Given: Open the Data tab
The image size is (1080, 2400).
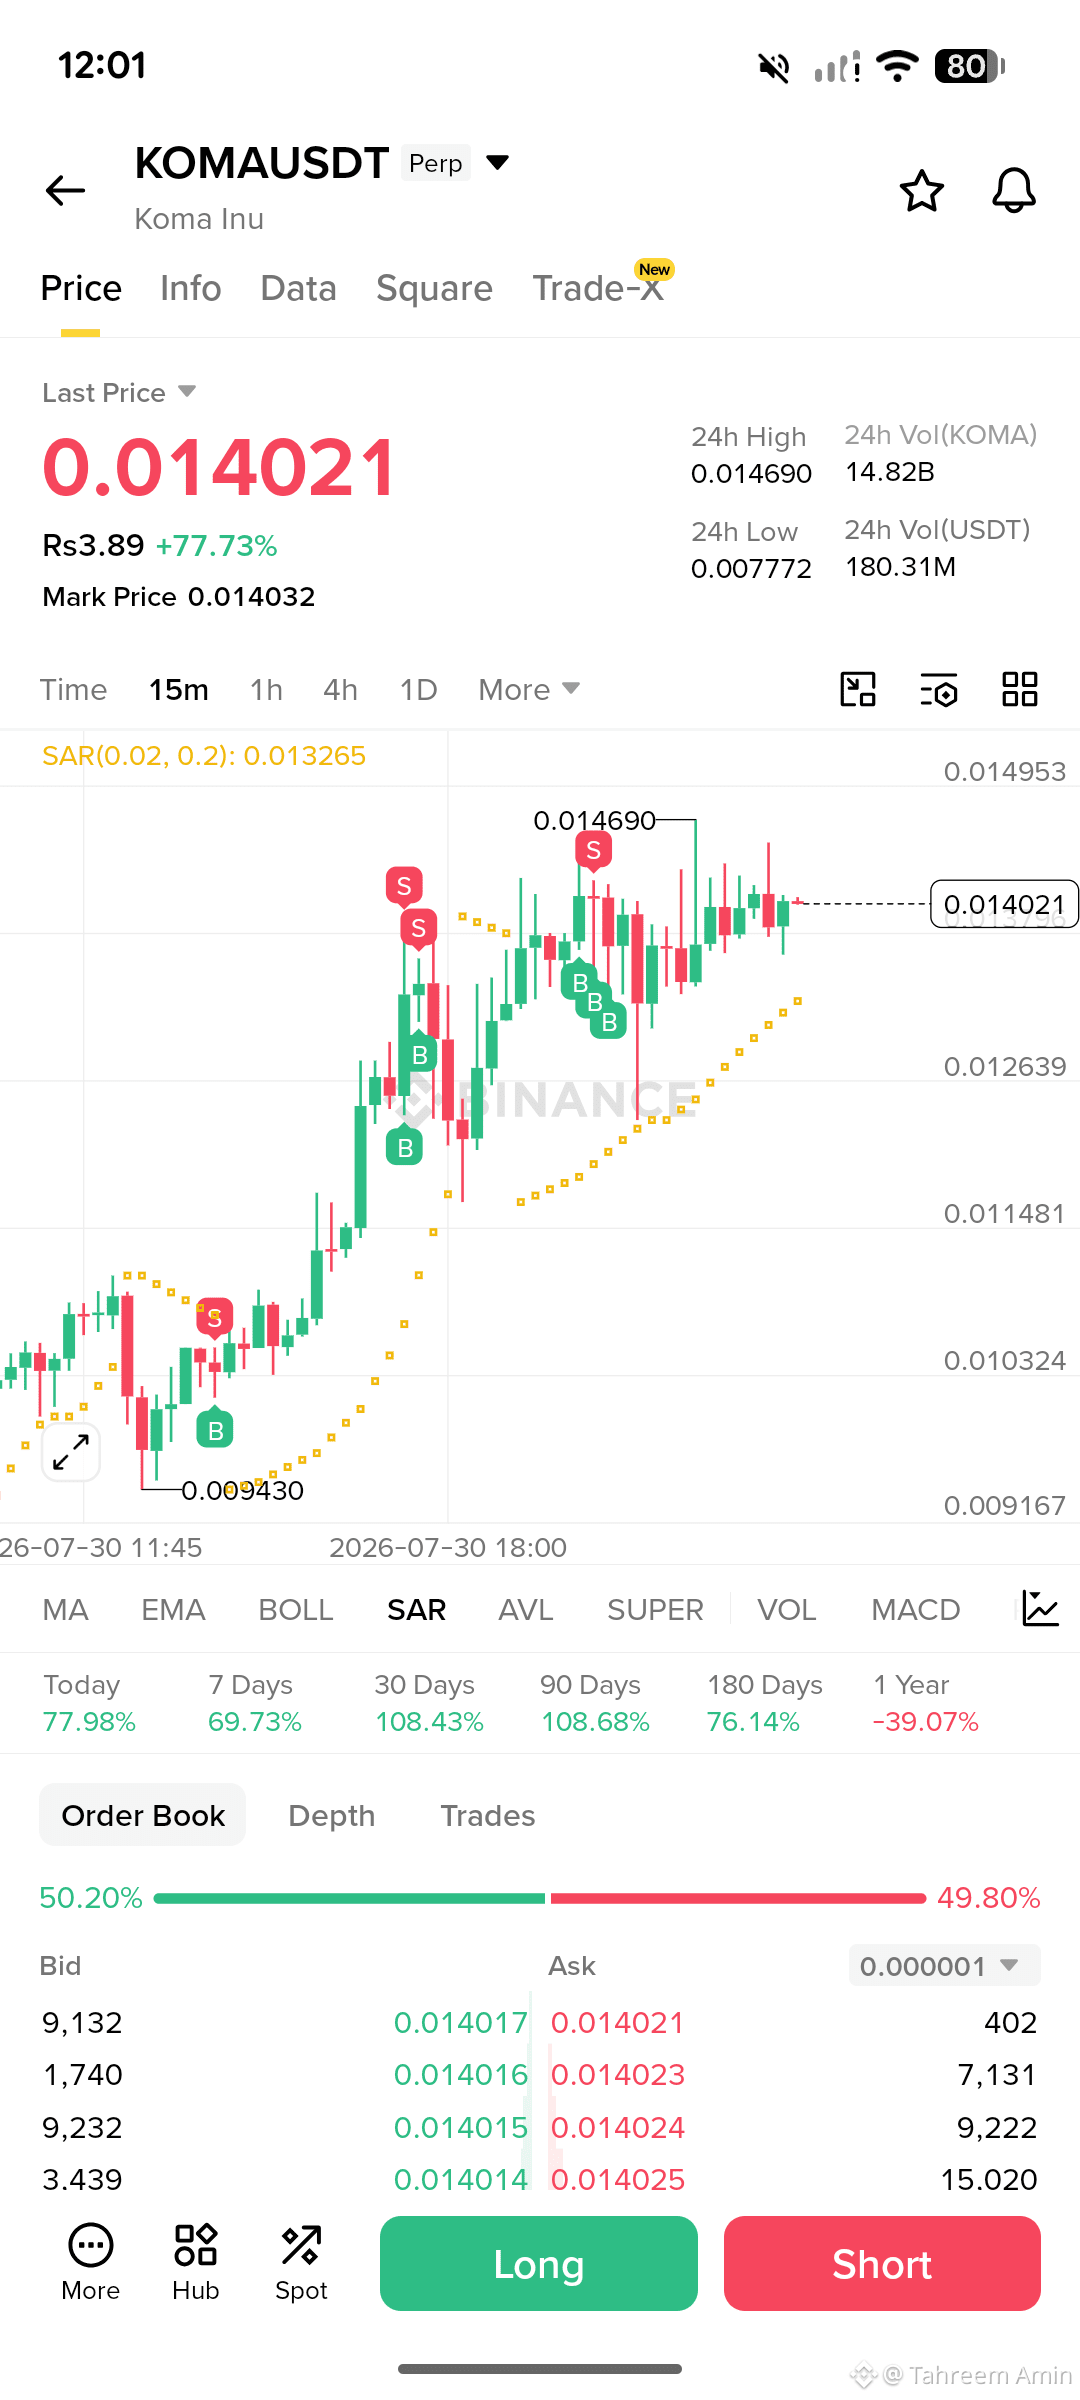Looking at the screenshot, I should (x=298, y=288).
